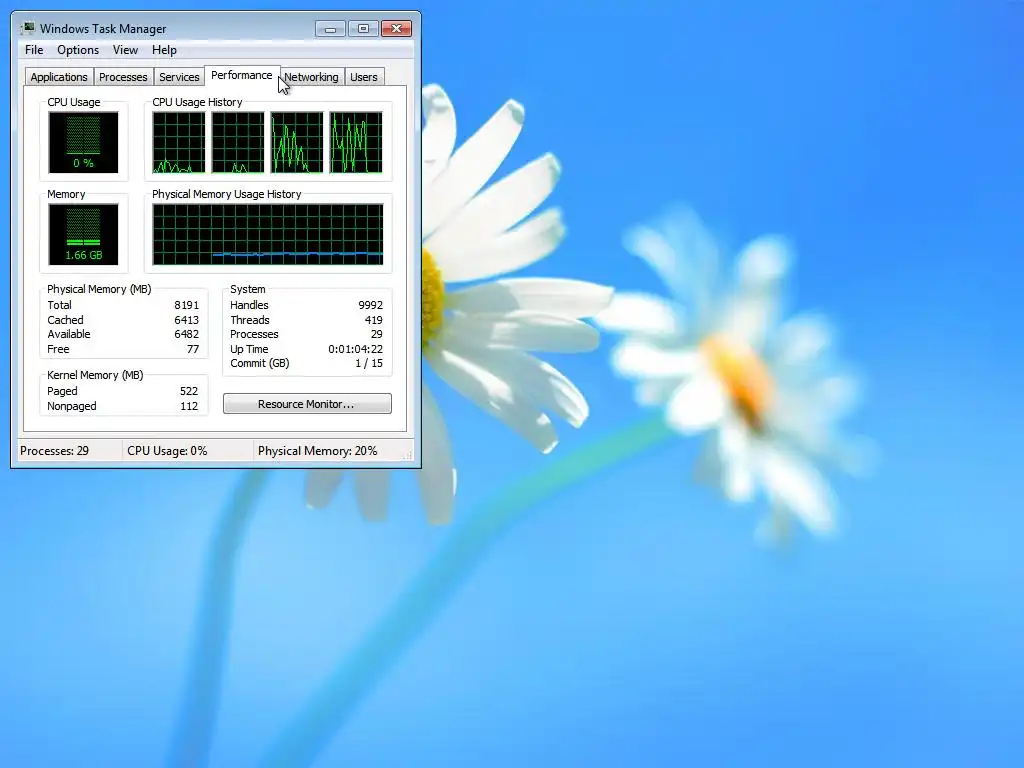Click the Threads value 419
Screen dimensions: 1024x768
[x=374, y=320]
